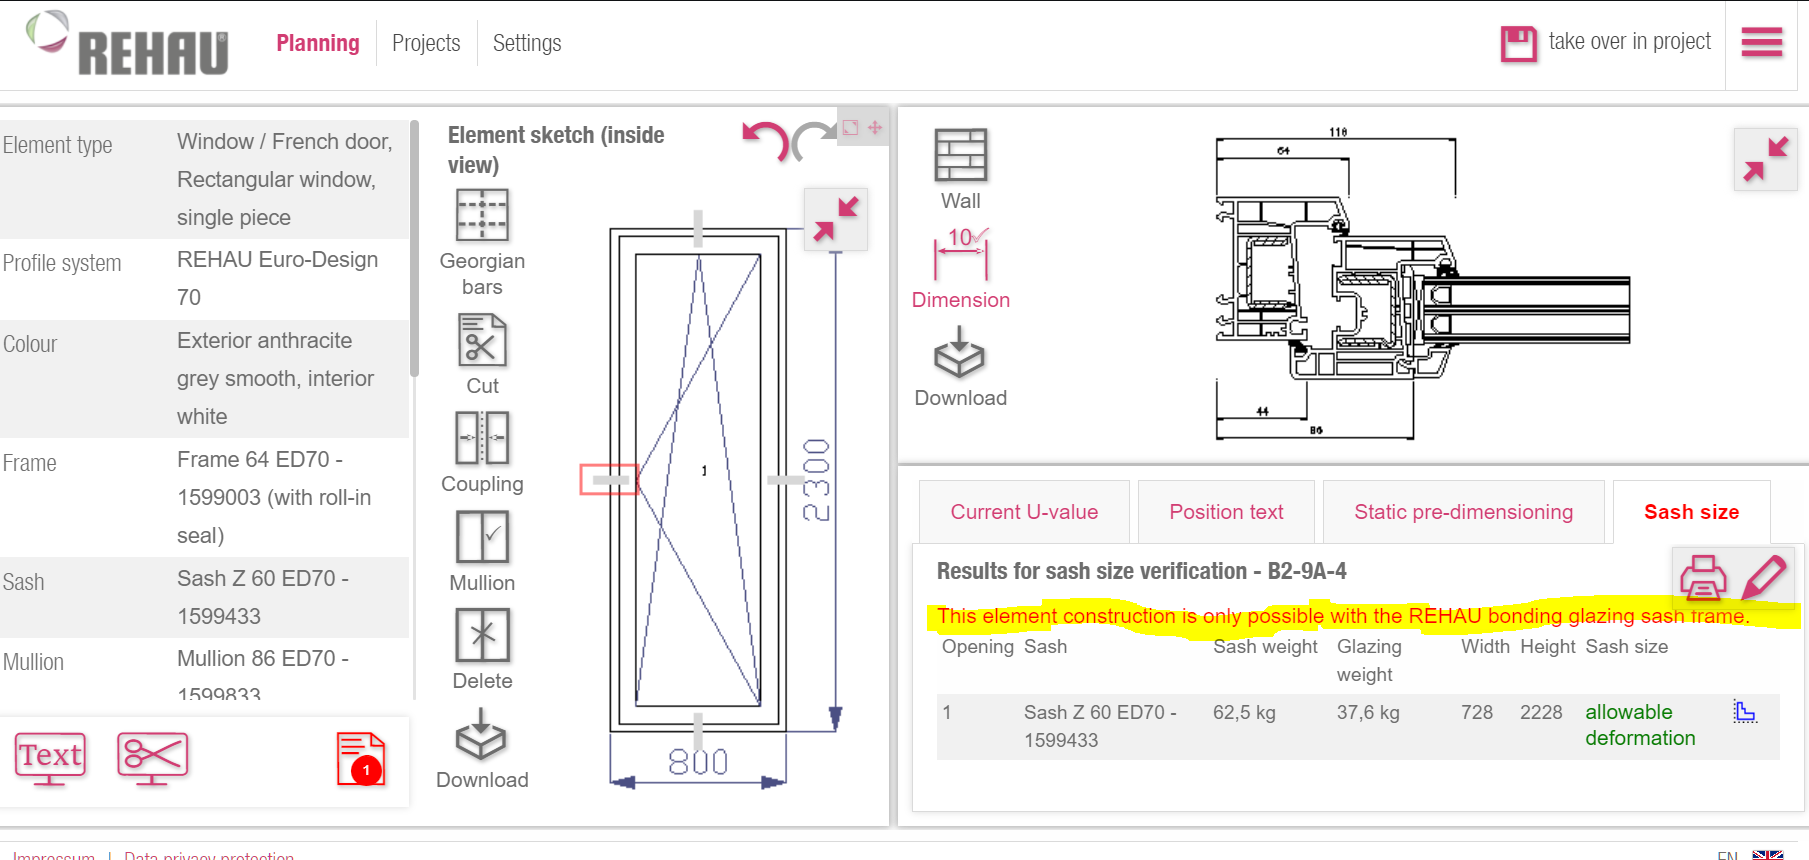Image resolution: width=1809 pixels, height=860 pixels.
Task: Switch to the Current U-value tab
Action: click(1024, 512)
